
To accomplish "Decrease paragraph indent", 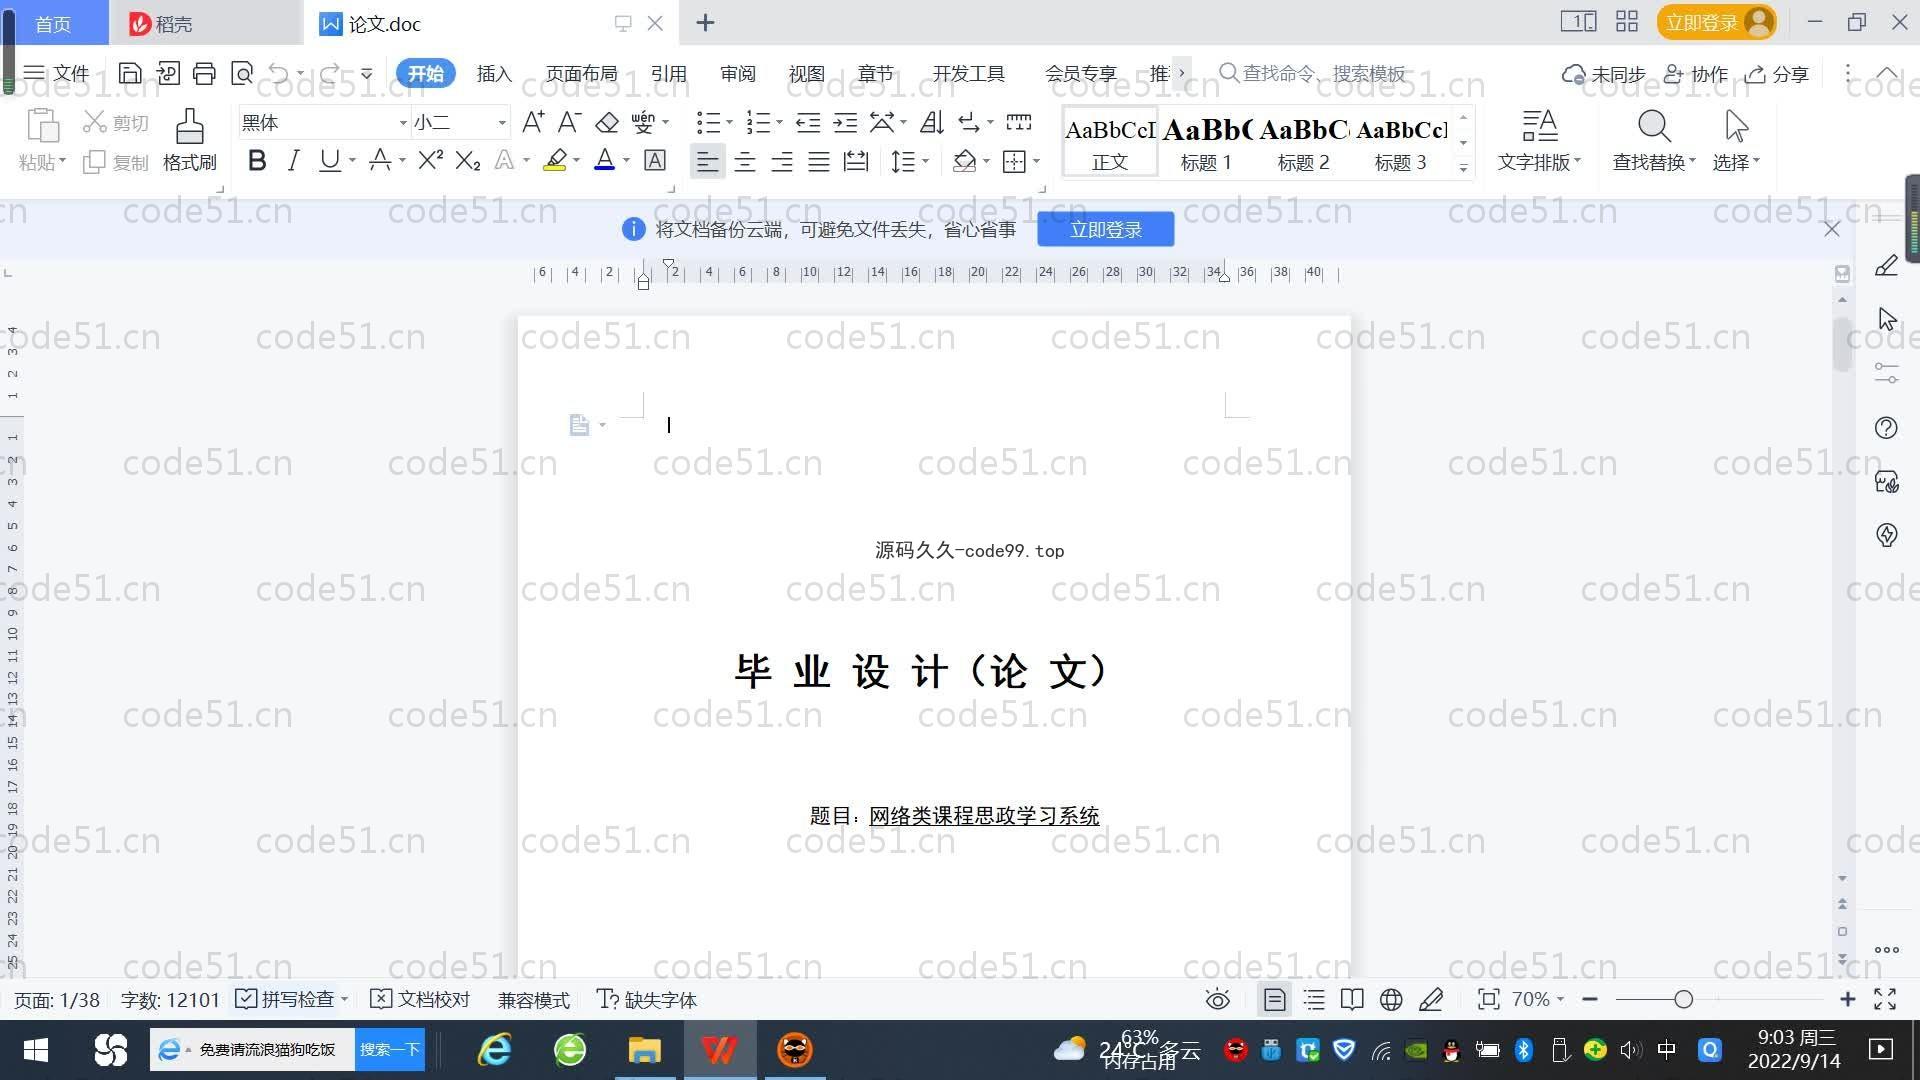I will click(808, 122).
